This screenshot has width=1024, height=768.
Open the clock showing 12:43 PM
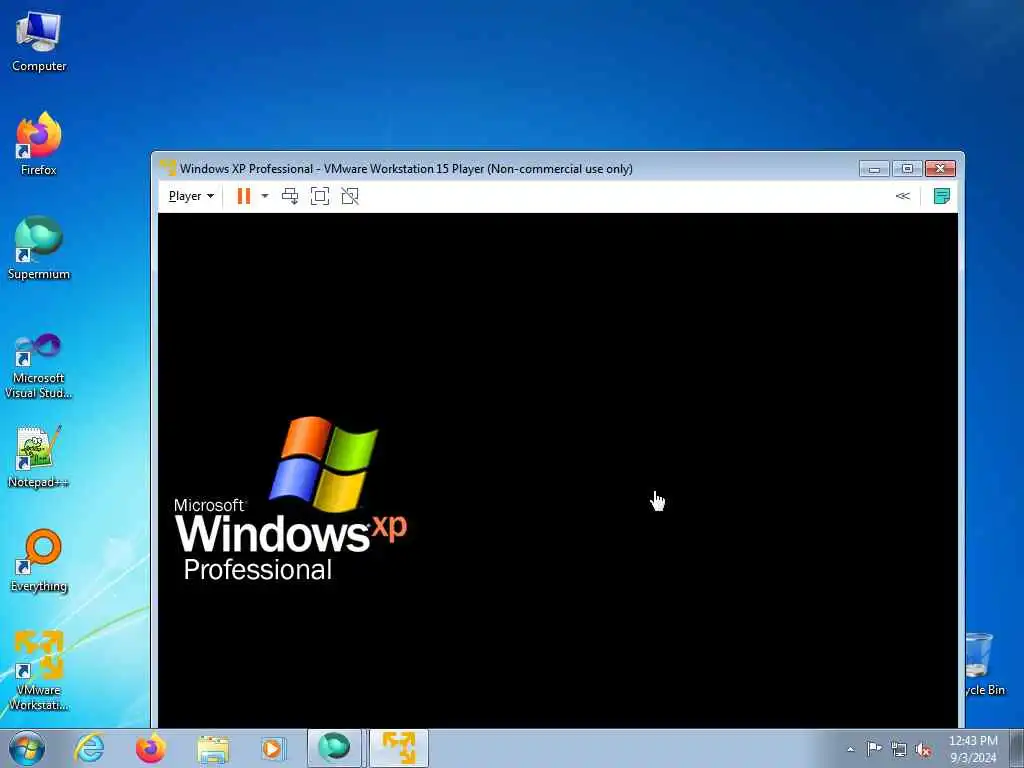(973, 749)
